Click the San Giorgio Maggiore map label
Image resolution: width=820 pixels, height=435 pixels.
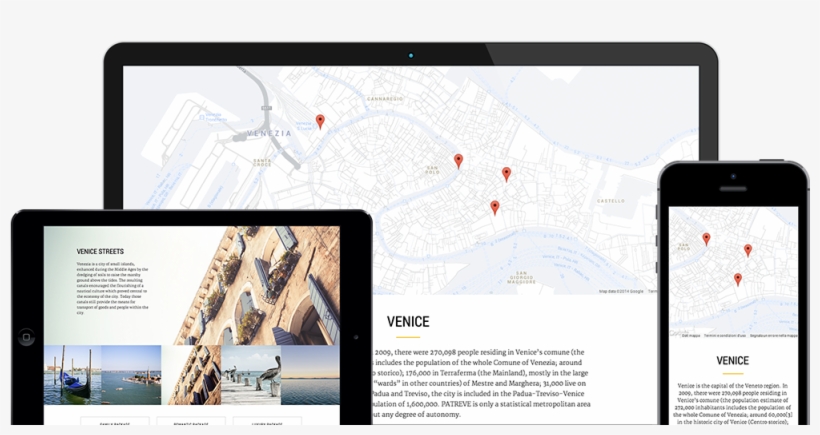click(520, 277)
